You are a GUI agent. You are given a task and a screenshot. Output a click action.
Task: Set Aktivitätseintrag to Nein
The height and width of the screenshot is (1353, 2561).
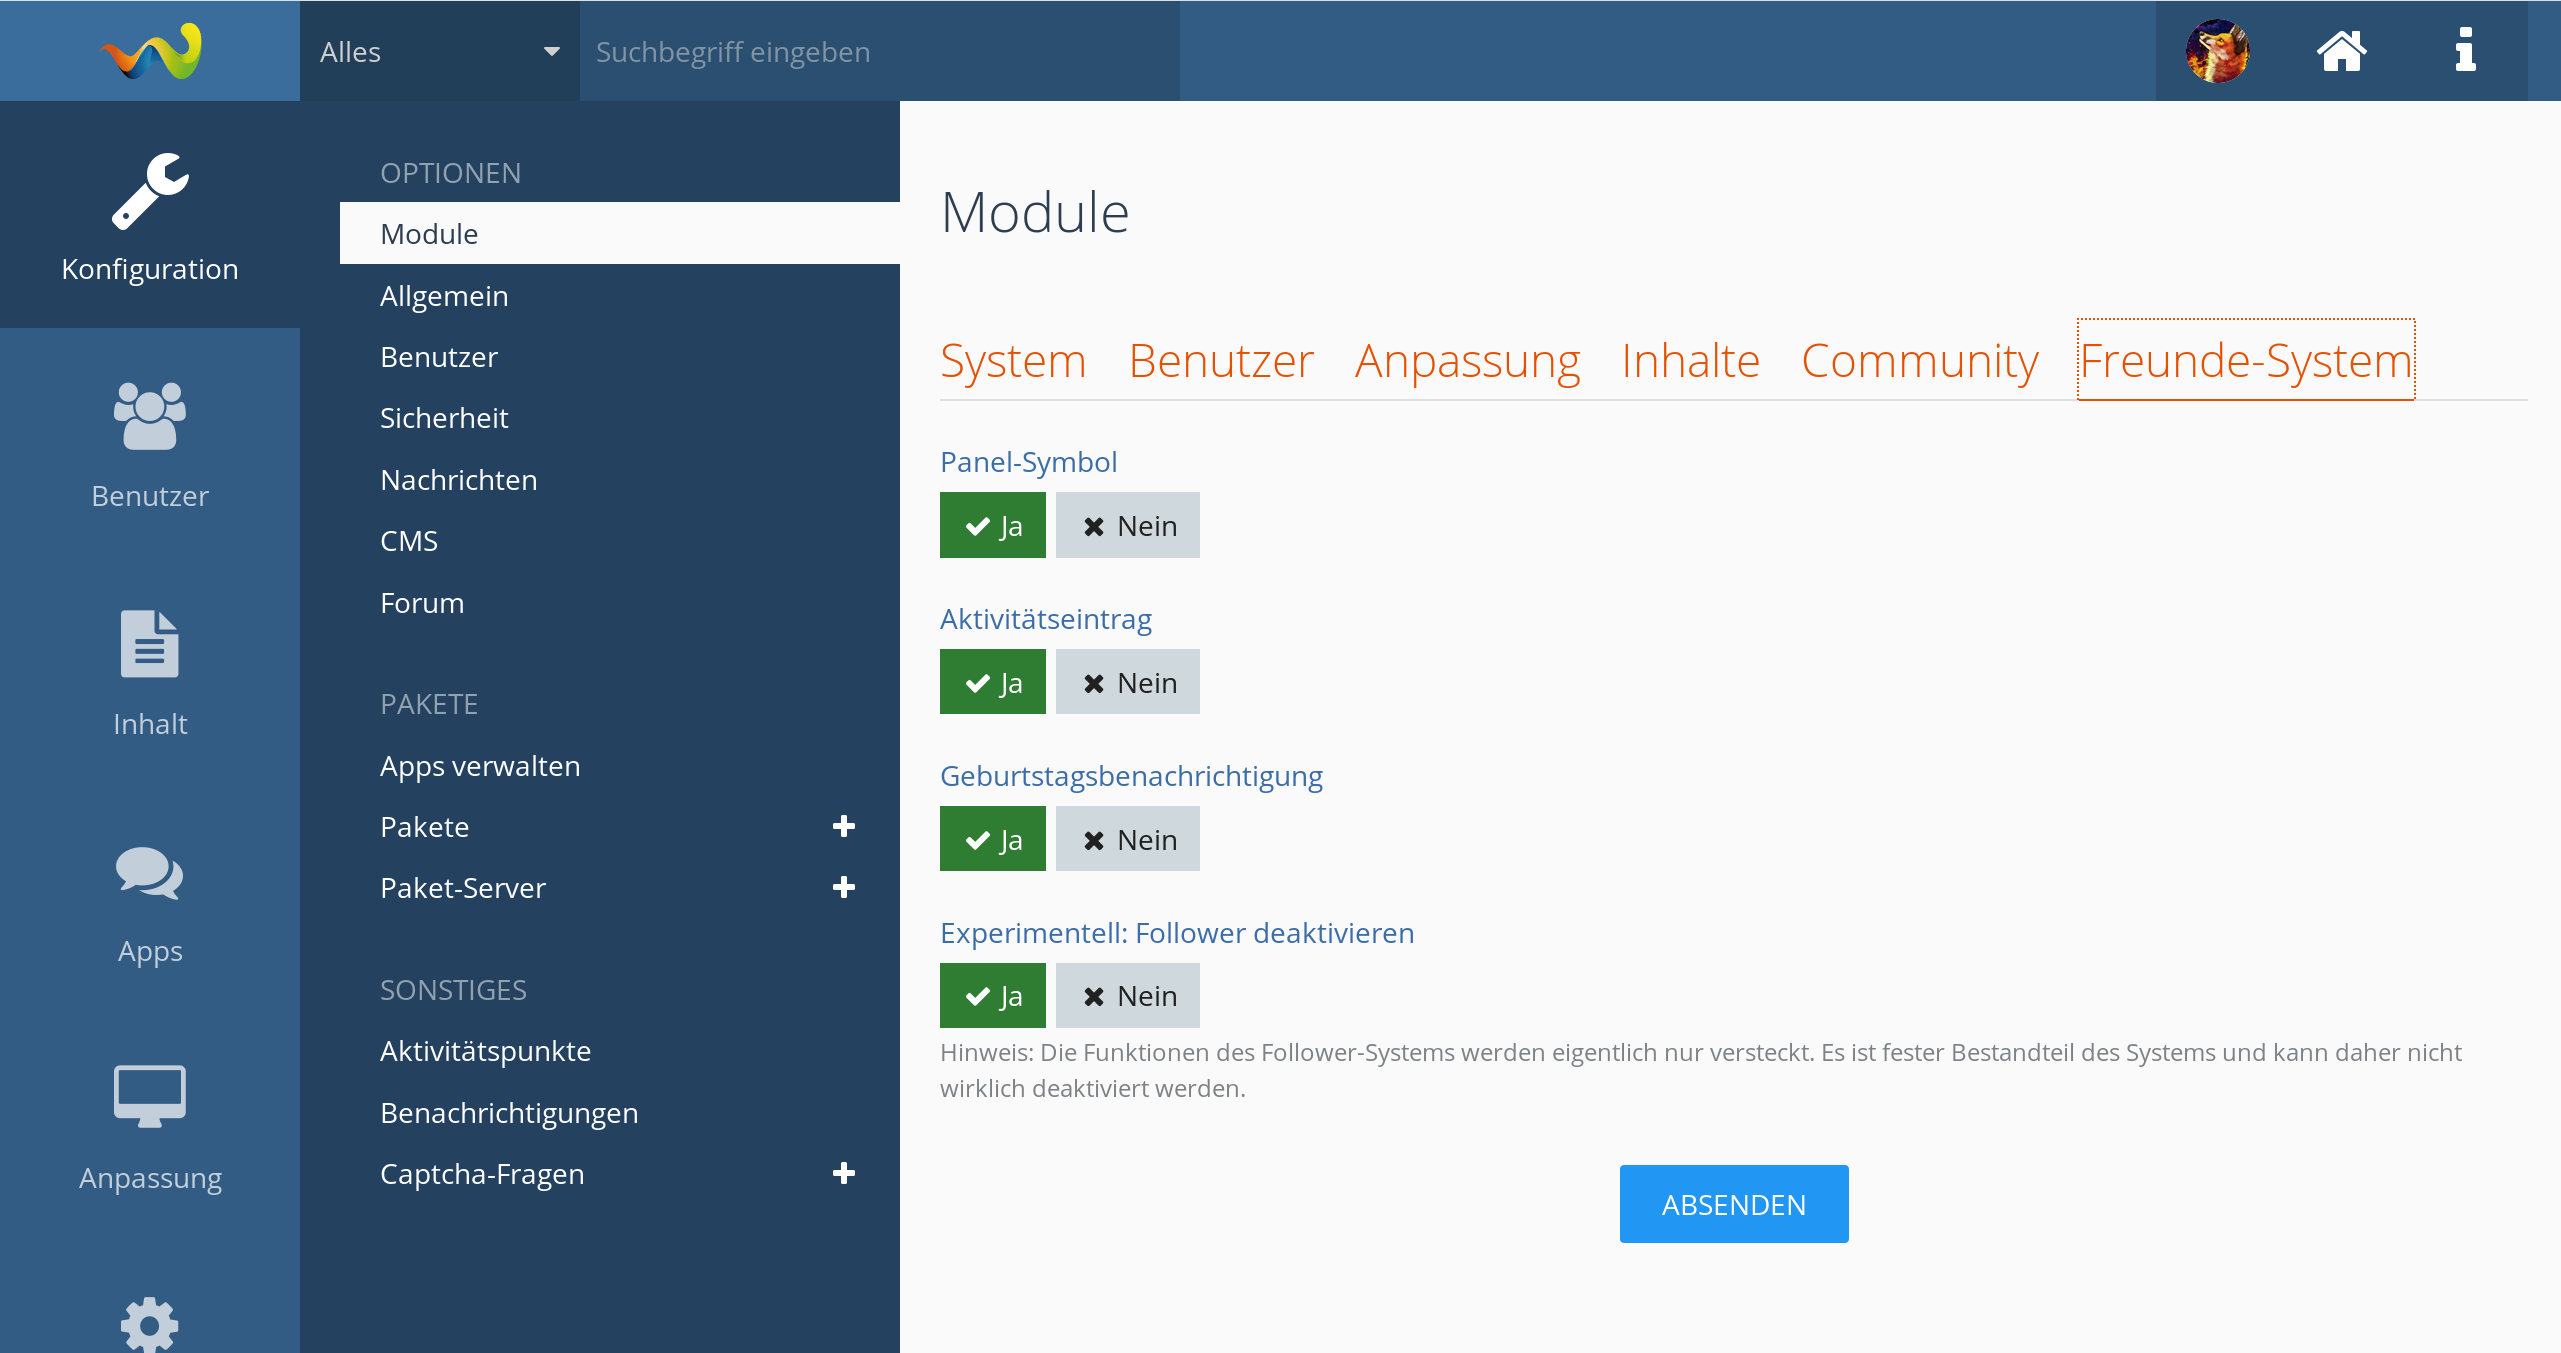point(1127,682)
